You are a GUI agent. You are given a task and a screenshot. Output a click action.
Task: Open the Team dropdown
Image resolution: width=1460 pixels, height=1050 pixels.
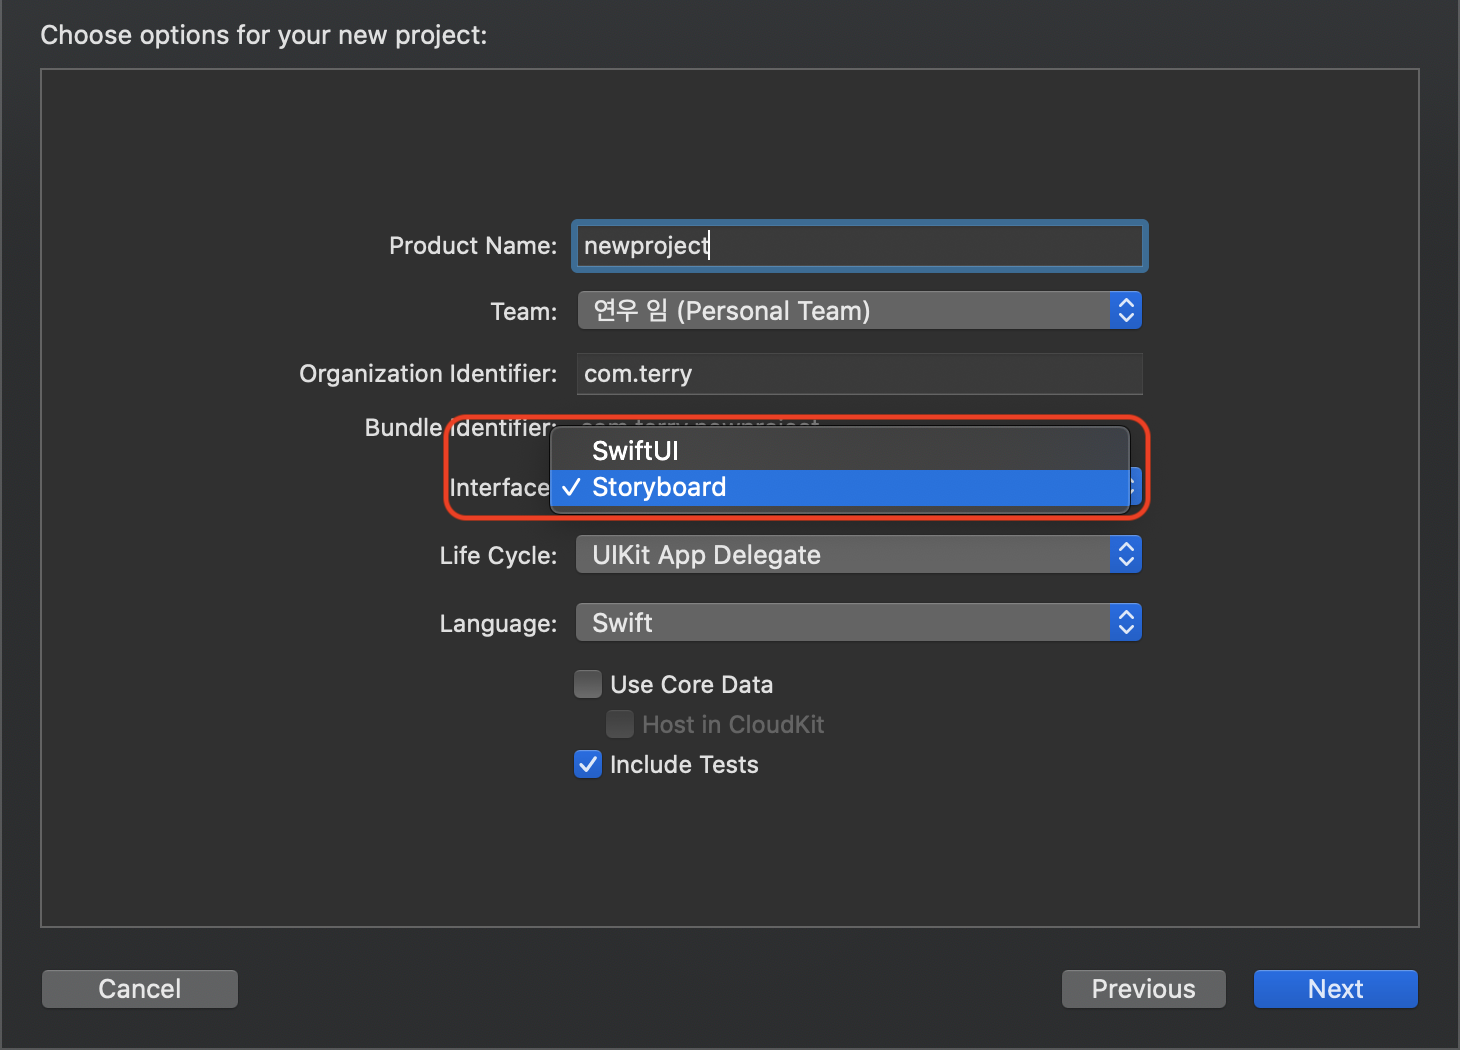[x=859, y=311]
